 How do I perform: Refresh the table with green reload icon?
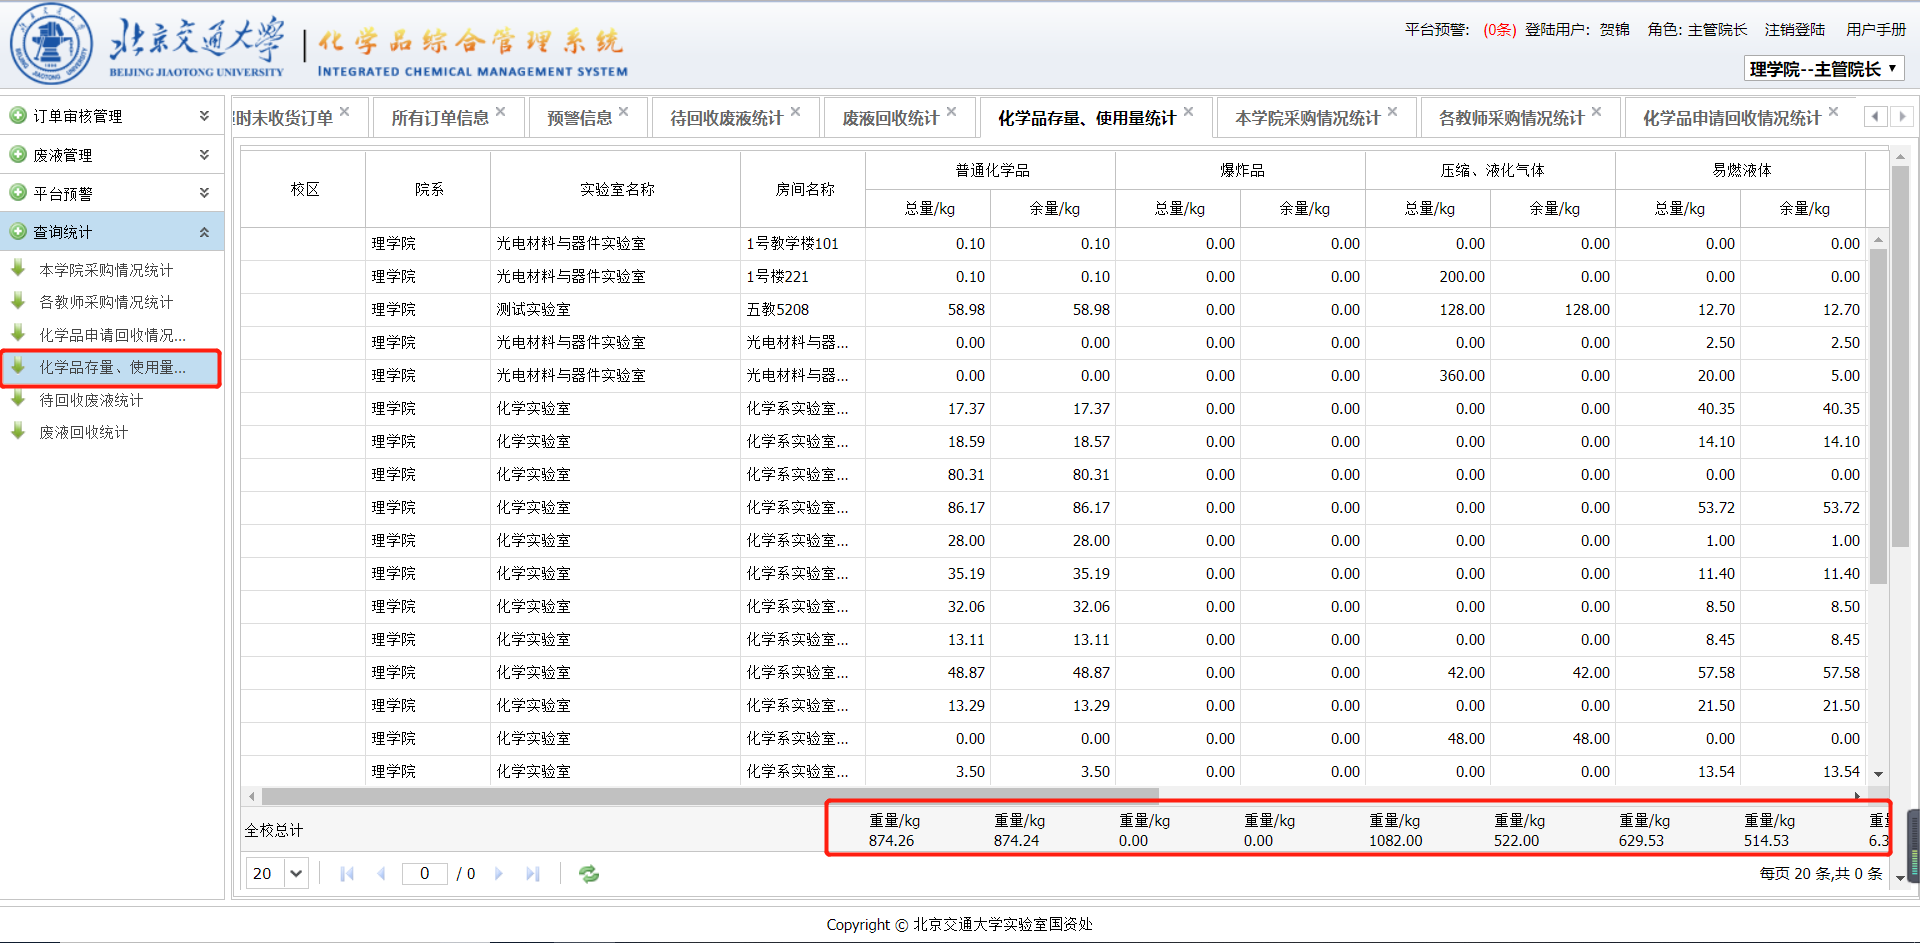pyautogui.click(x=589, y=874)
